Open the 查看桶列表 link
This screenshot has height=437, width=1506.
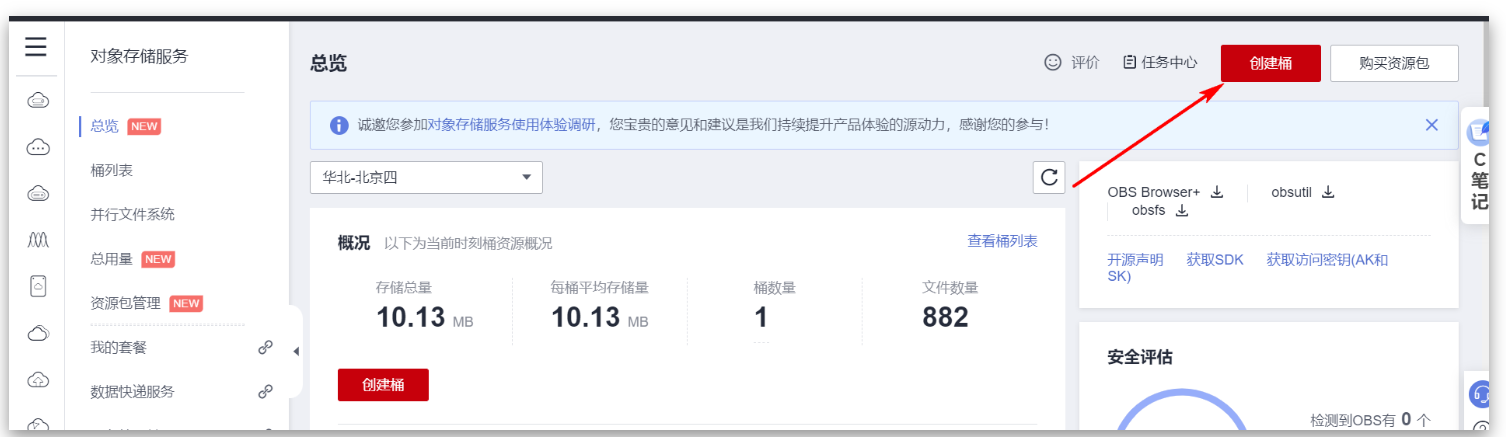(1002, 241)
